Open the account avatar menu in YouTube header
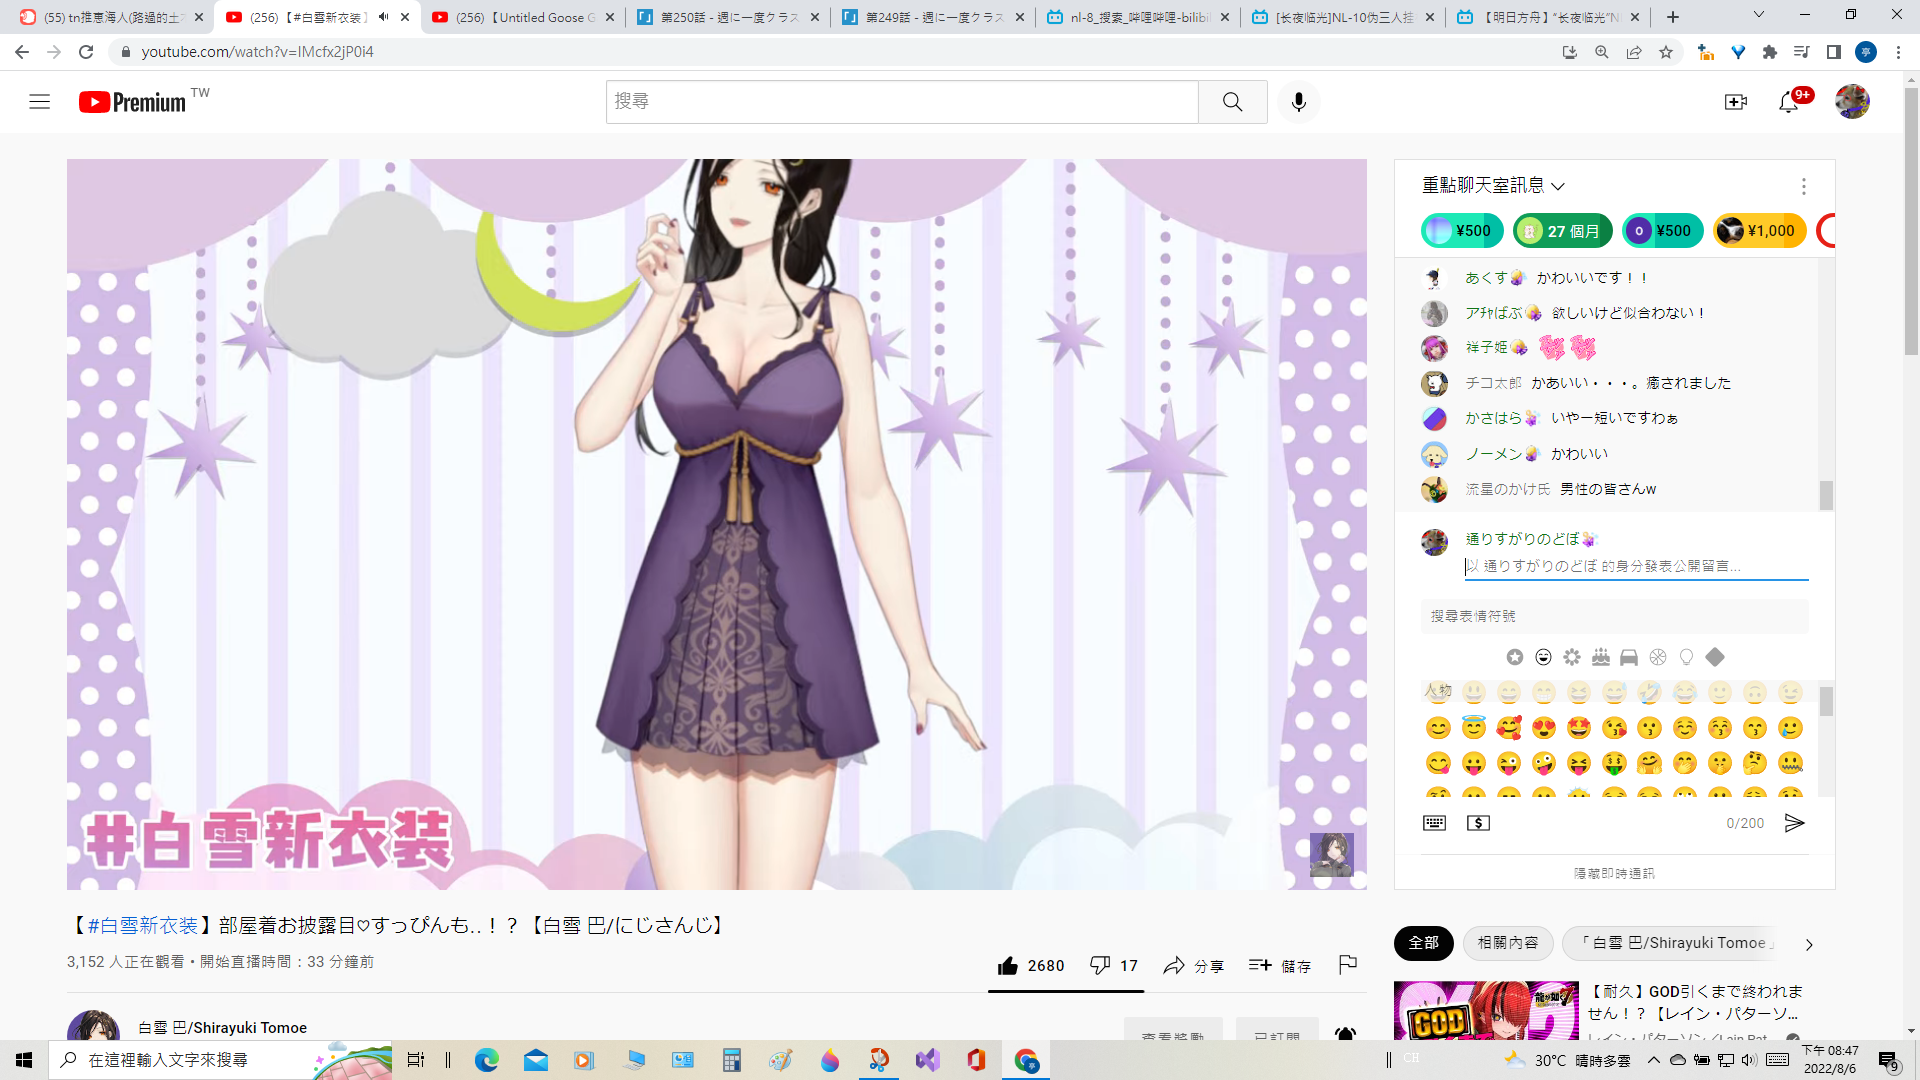 1852,102
